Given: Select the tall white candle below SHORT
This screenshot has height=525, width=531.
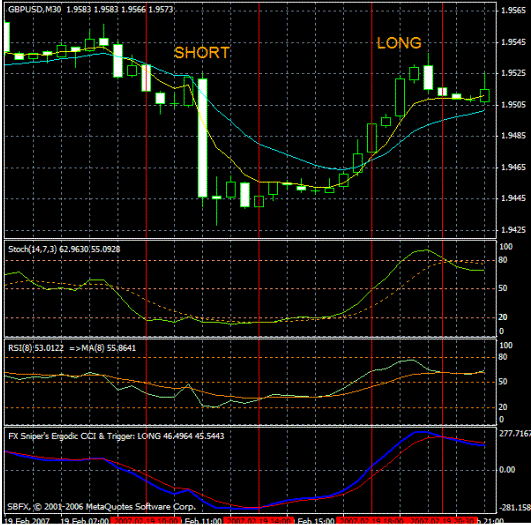Looking at the screenshot, I should [x=203, y=138].
